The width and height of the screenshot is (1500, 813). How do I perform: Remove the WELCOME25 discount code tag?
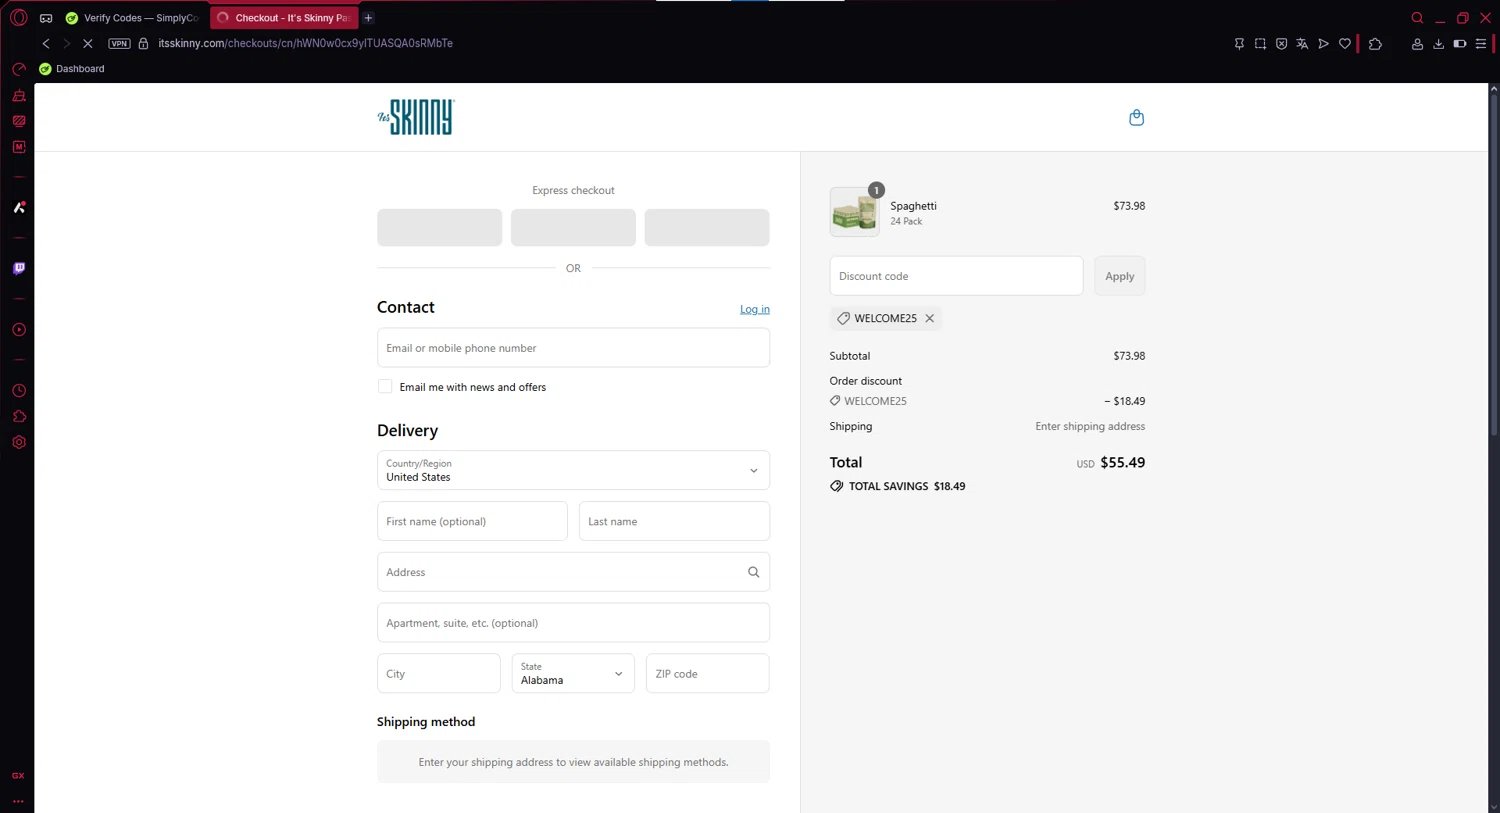tap(930, 318)
